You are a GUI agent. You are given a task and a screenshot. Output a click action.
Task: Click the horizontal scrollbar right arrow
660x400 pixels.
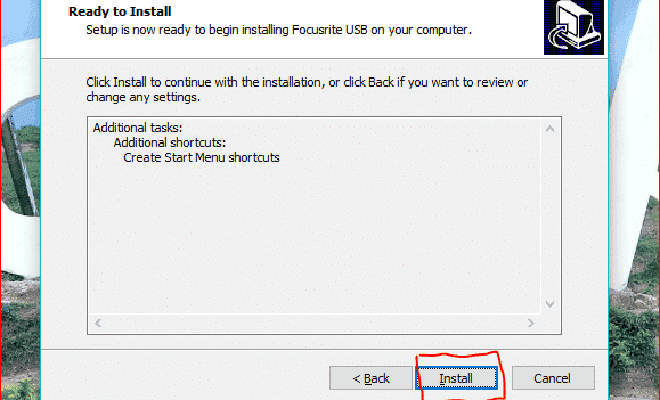[531, 323]
